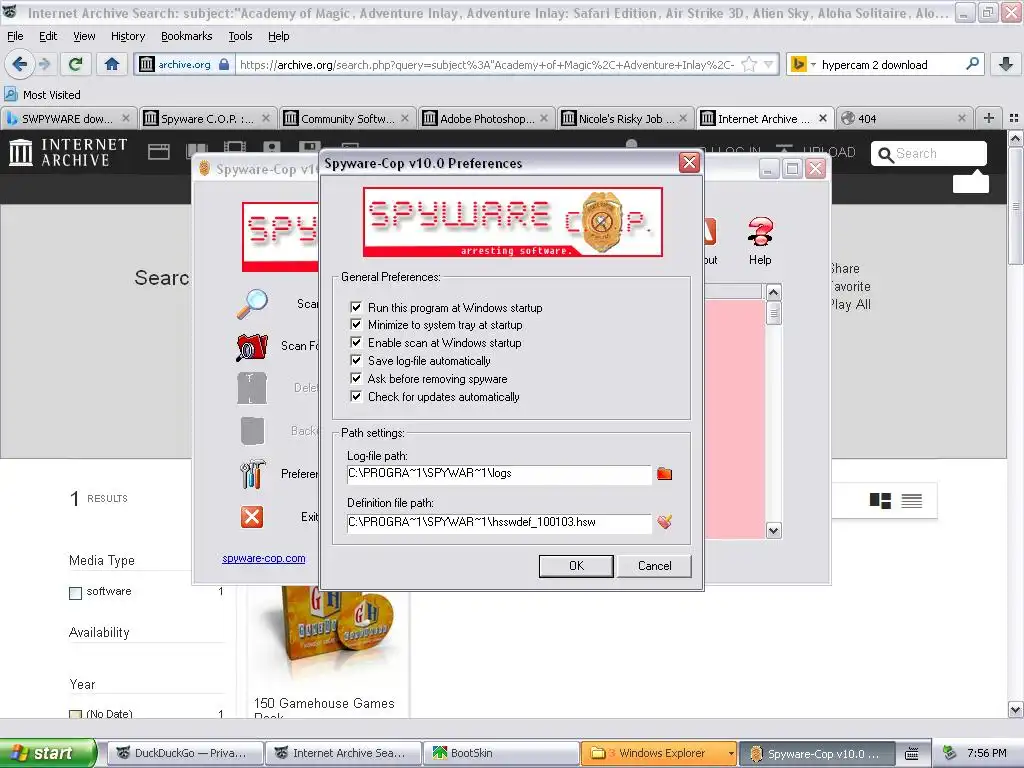The image size is (1024, 768).
Task: Open the History menu
Action: pos(127,36)
